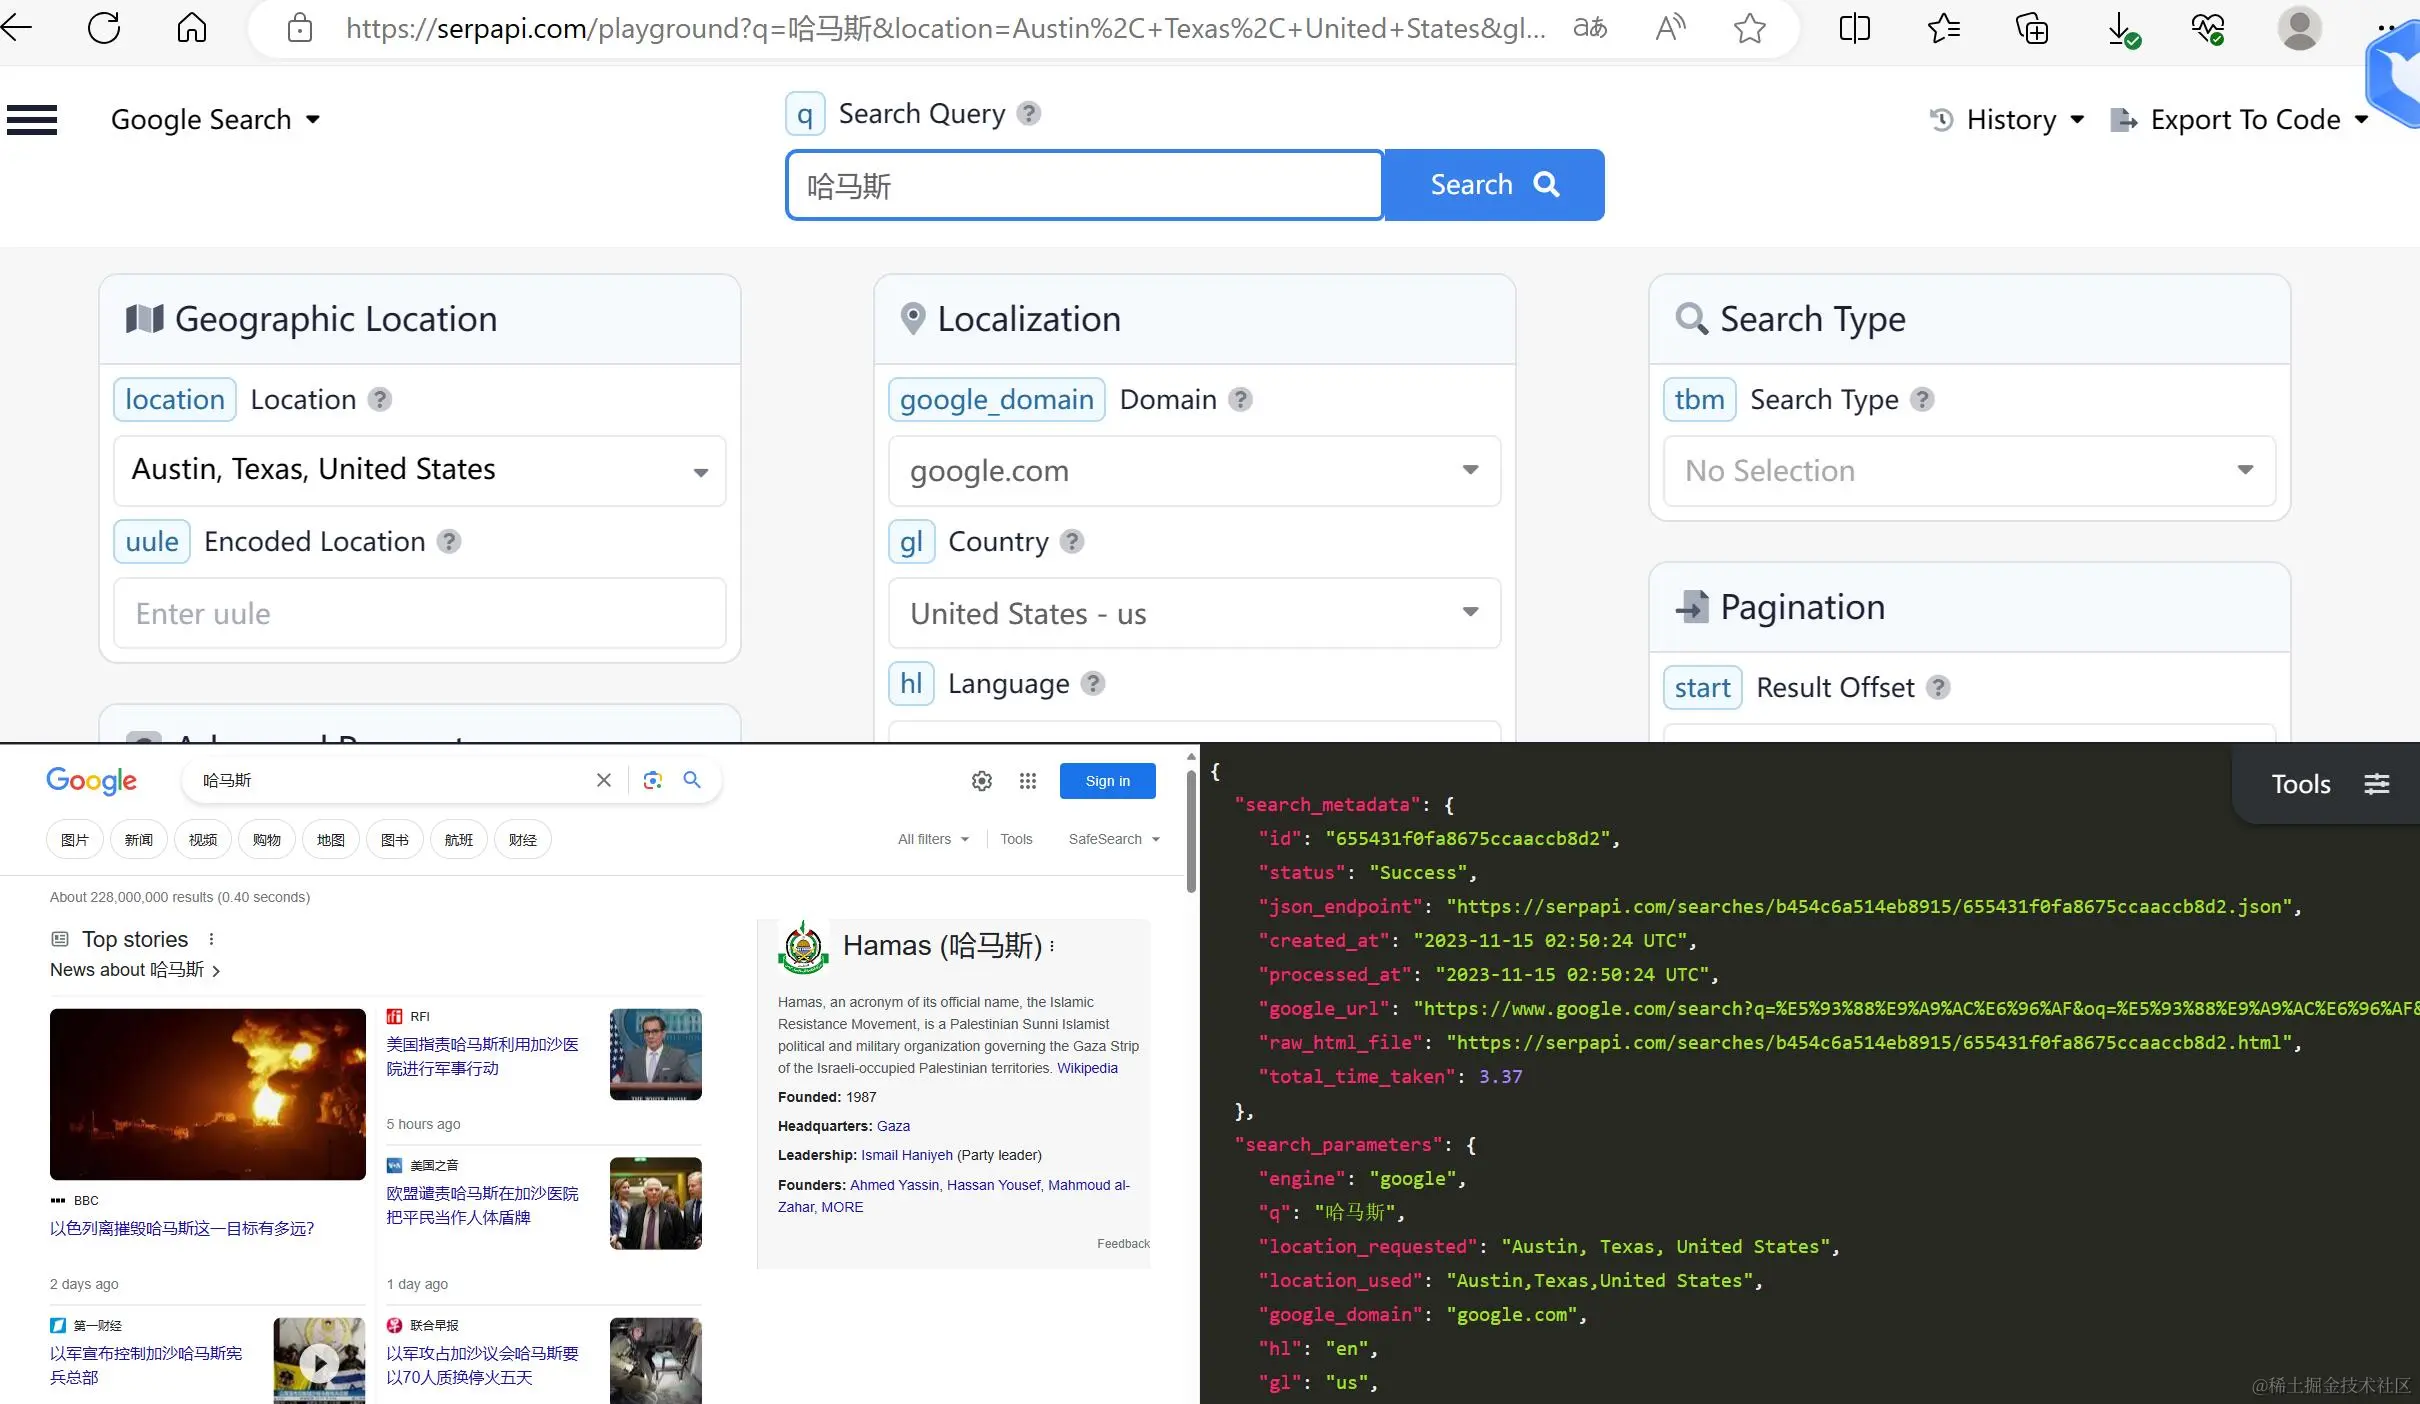Clear the Google preview search with X
Screen dimensions: 2420x1404
(603, 780)
